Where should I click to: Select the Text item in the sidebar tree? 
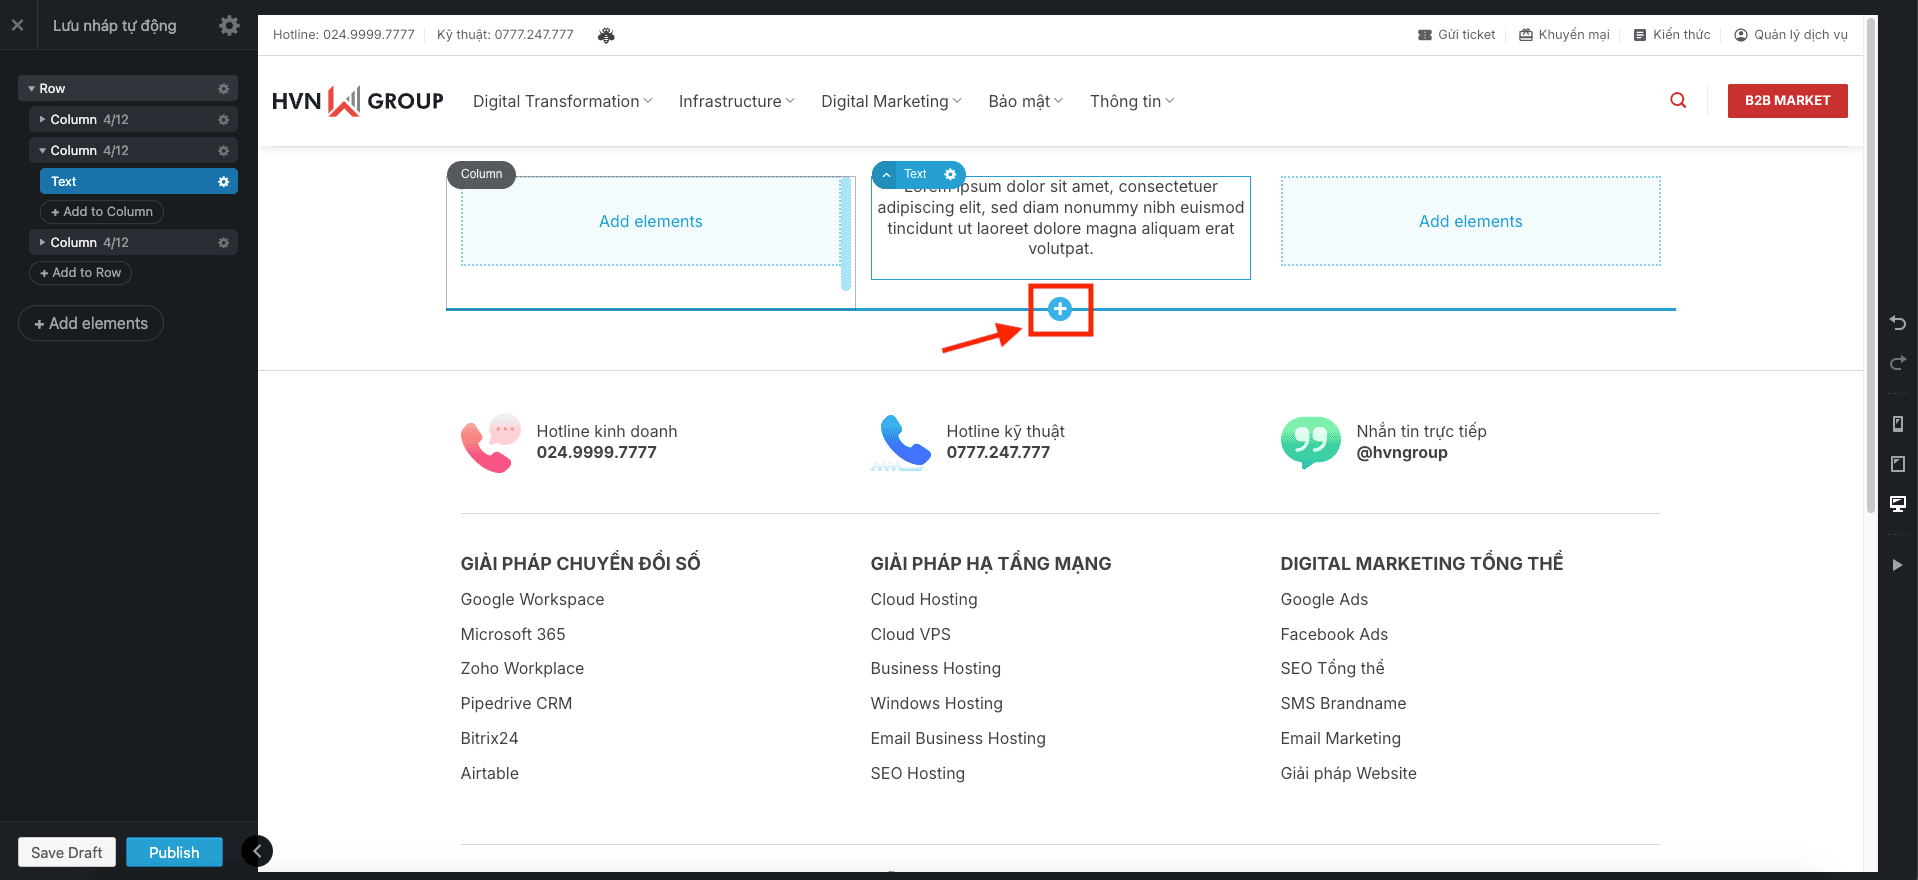pos(64,181)
